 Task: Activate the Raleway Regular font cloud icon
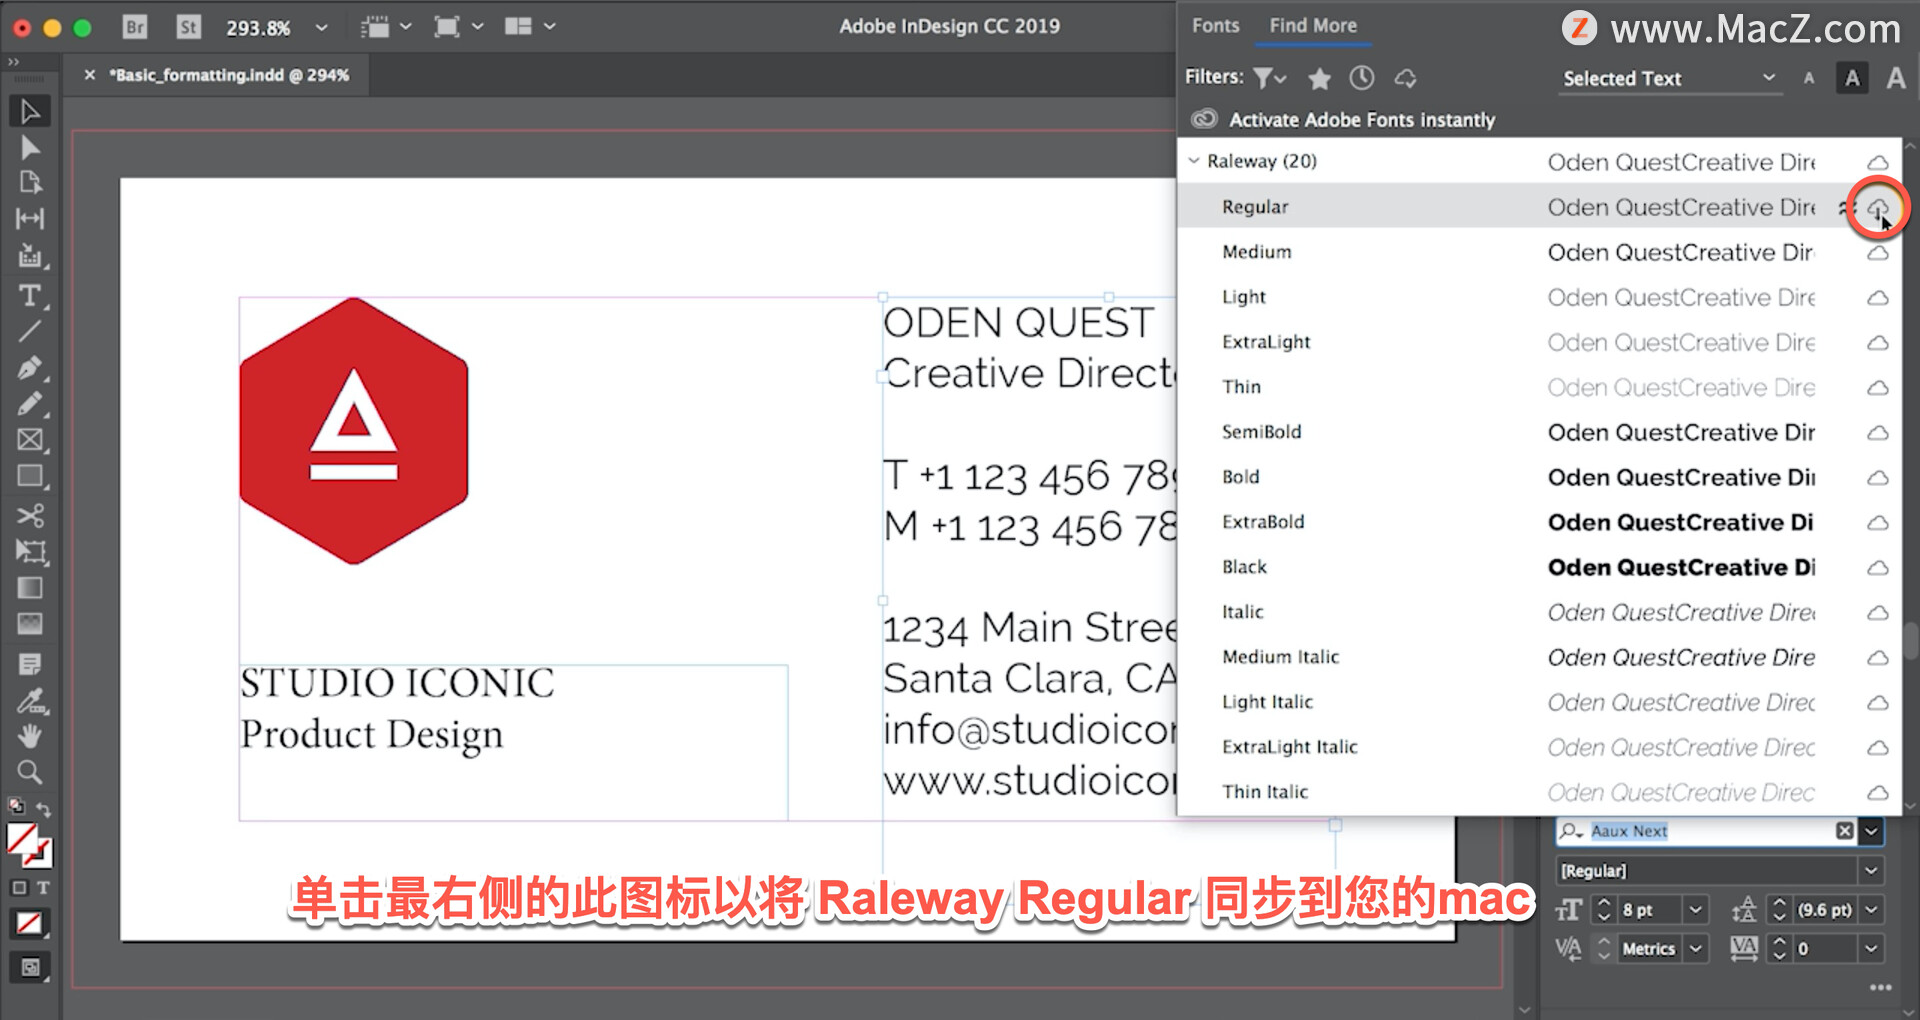[x=1879, y=207]
